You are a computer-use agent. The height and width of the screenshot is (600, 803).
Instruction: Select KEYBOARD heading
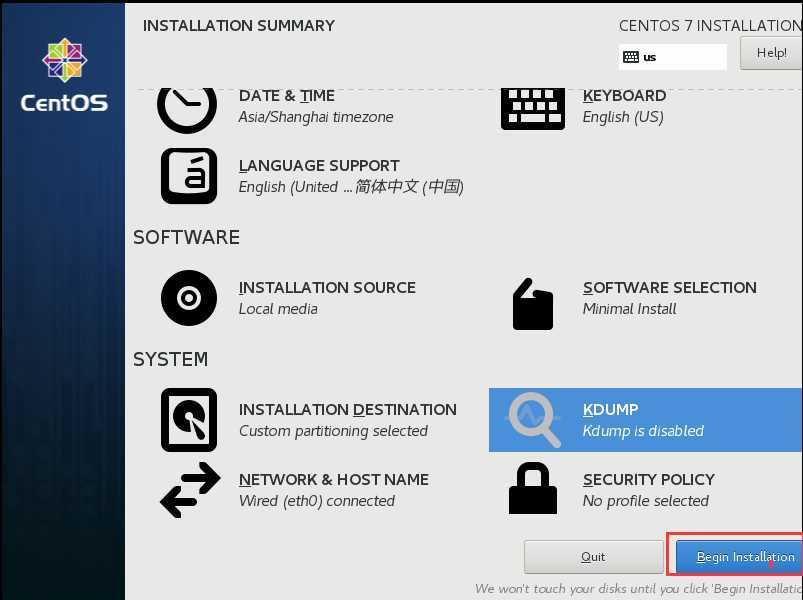(624, 96)
